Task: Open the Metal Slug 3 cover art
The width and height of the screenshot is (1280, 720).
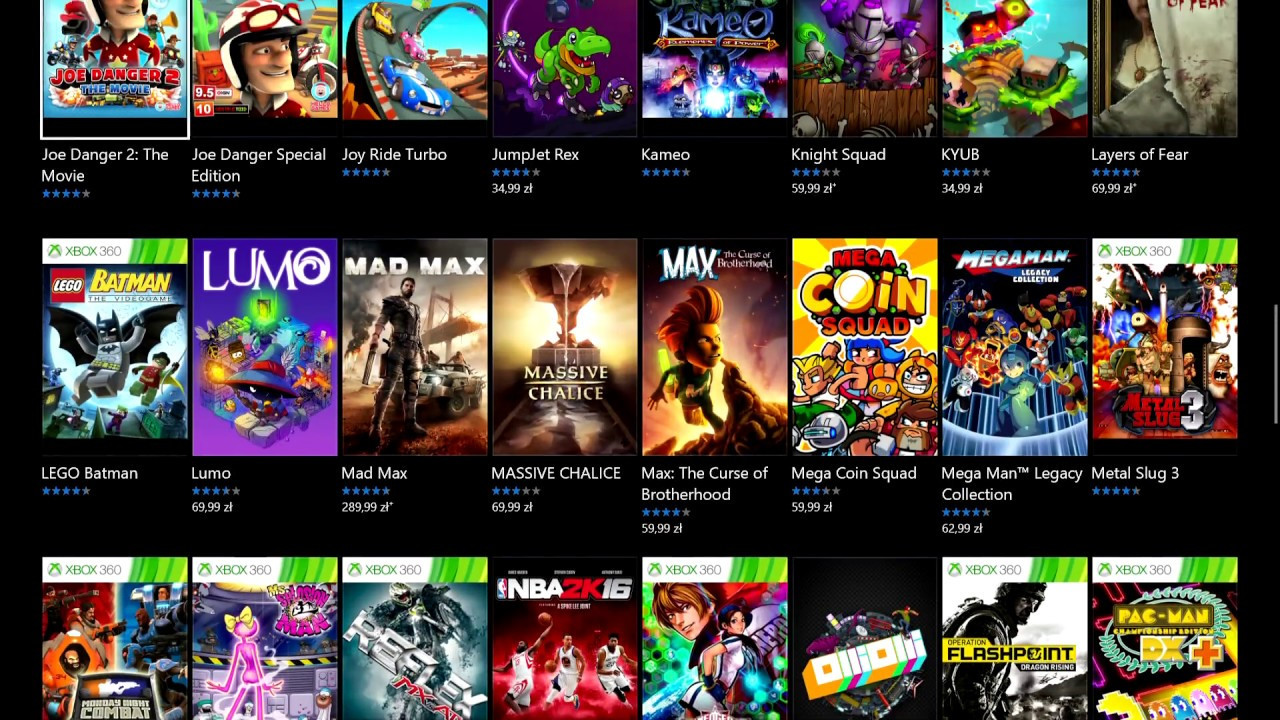Action: (1165, 347)
